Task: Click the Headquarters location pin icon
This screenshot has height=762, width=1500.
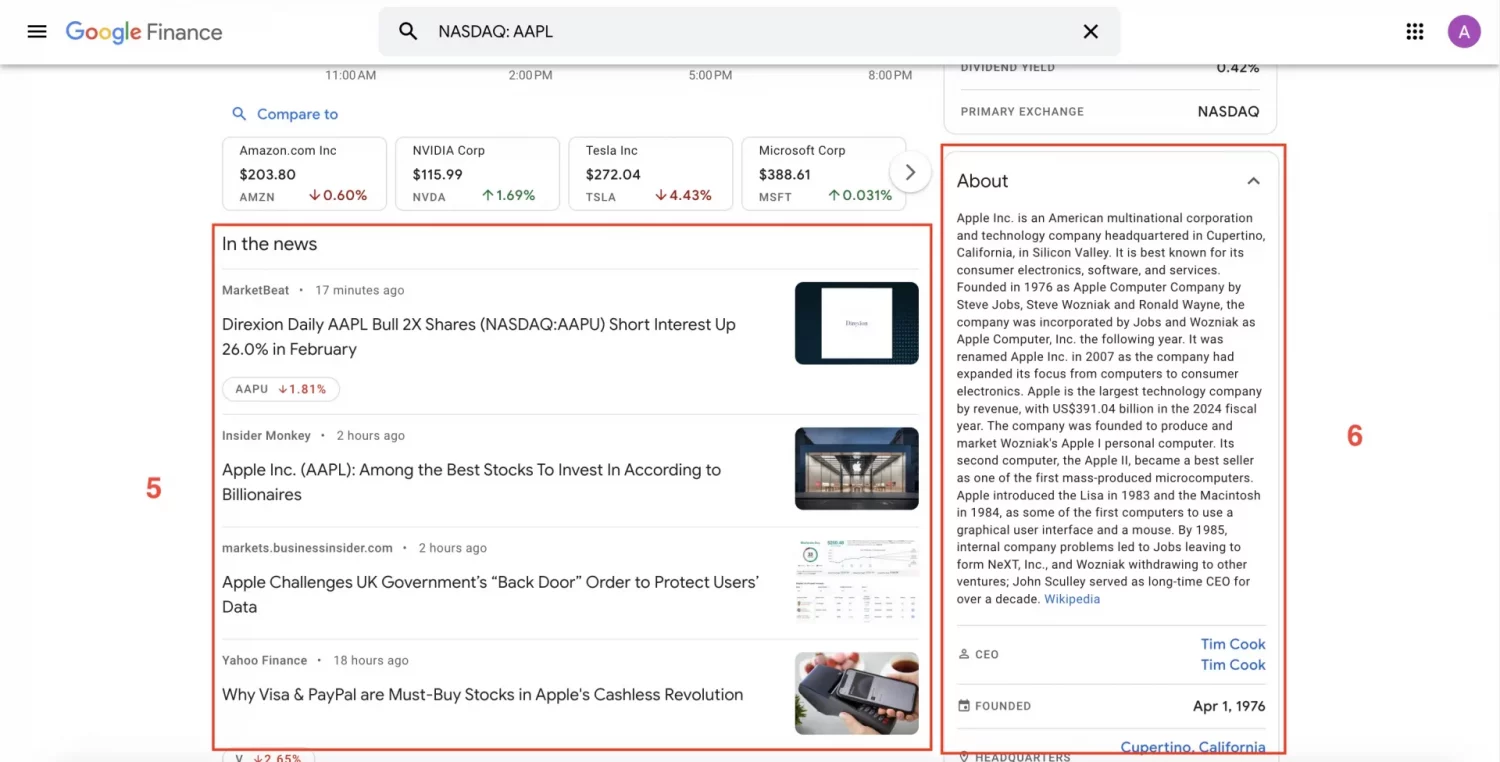Action: (x=964, y=757)
